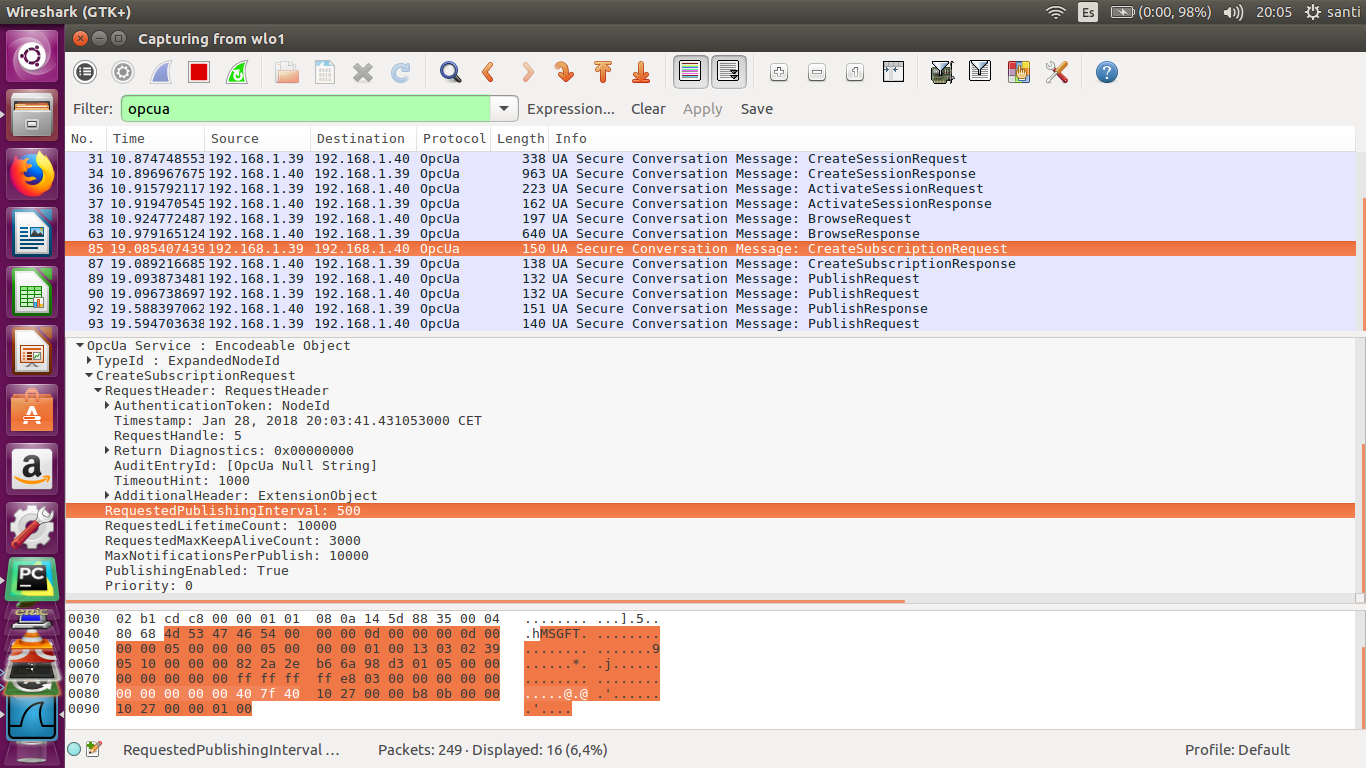Toggle packet list colorization
Screen dimensions: 1366x768
click(x=691, y=71)
